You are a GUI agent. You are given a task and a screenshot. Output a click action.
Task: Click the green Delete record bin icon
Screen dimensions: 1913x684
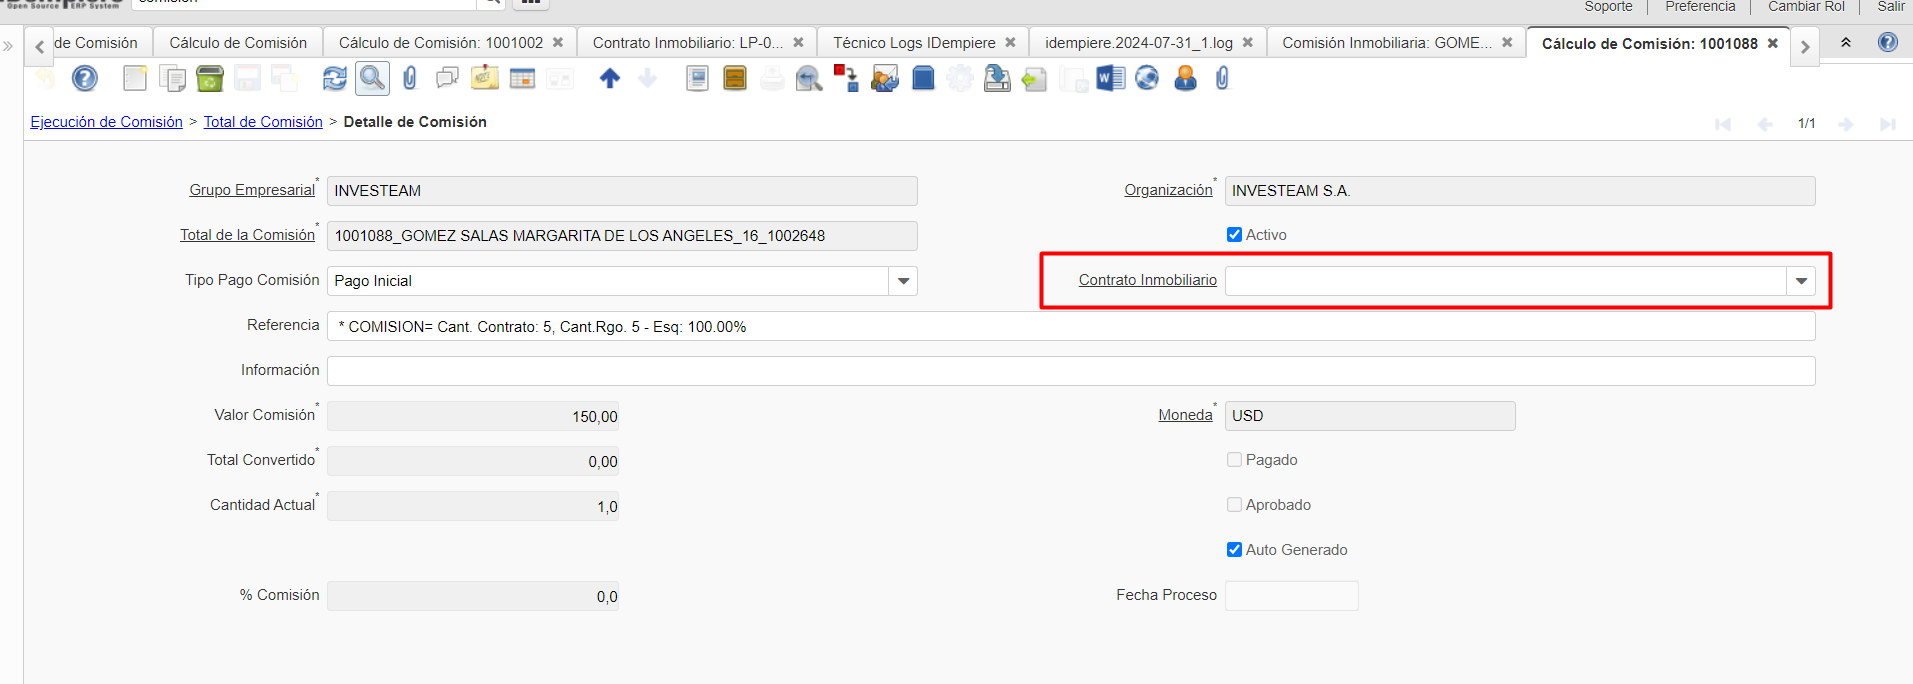coord(210,78)
